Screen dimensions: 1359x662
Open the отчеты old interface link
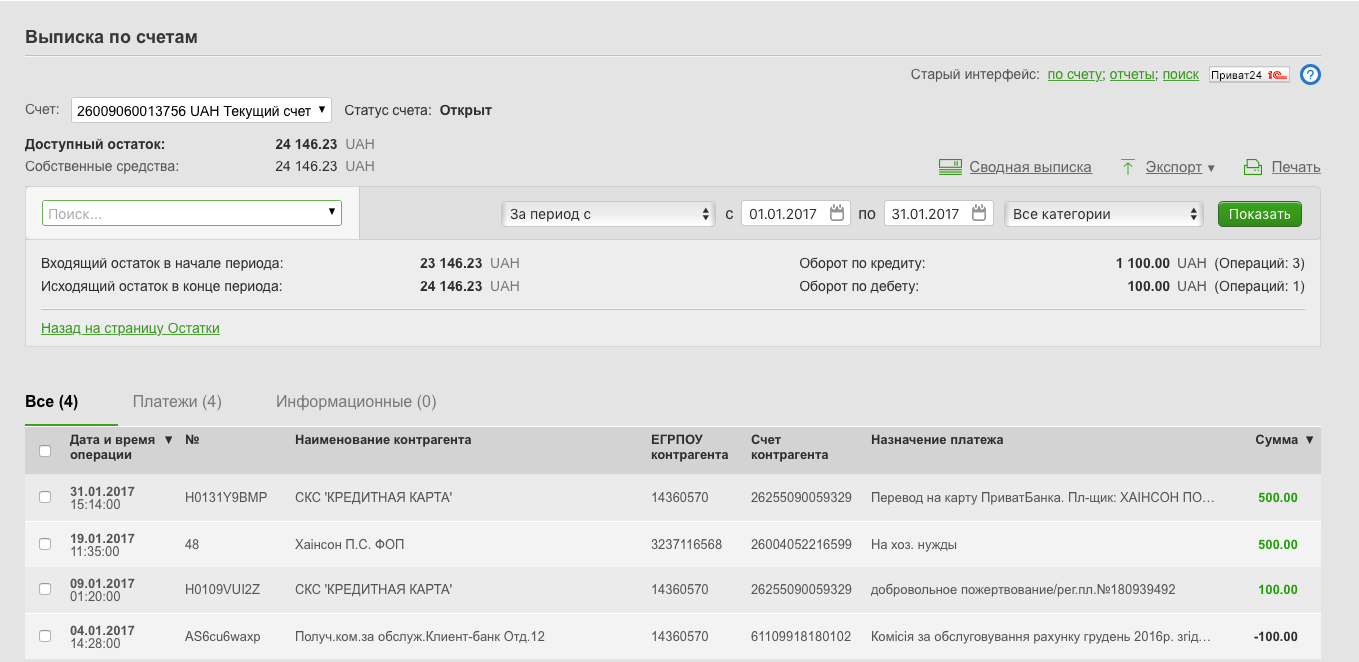pos(1132,74)
